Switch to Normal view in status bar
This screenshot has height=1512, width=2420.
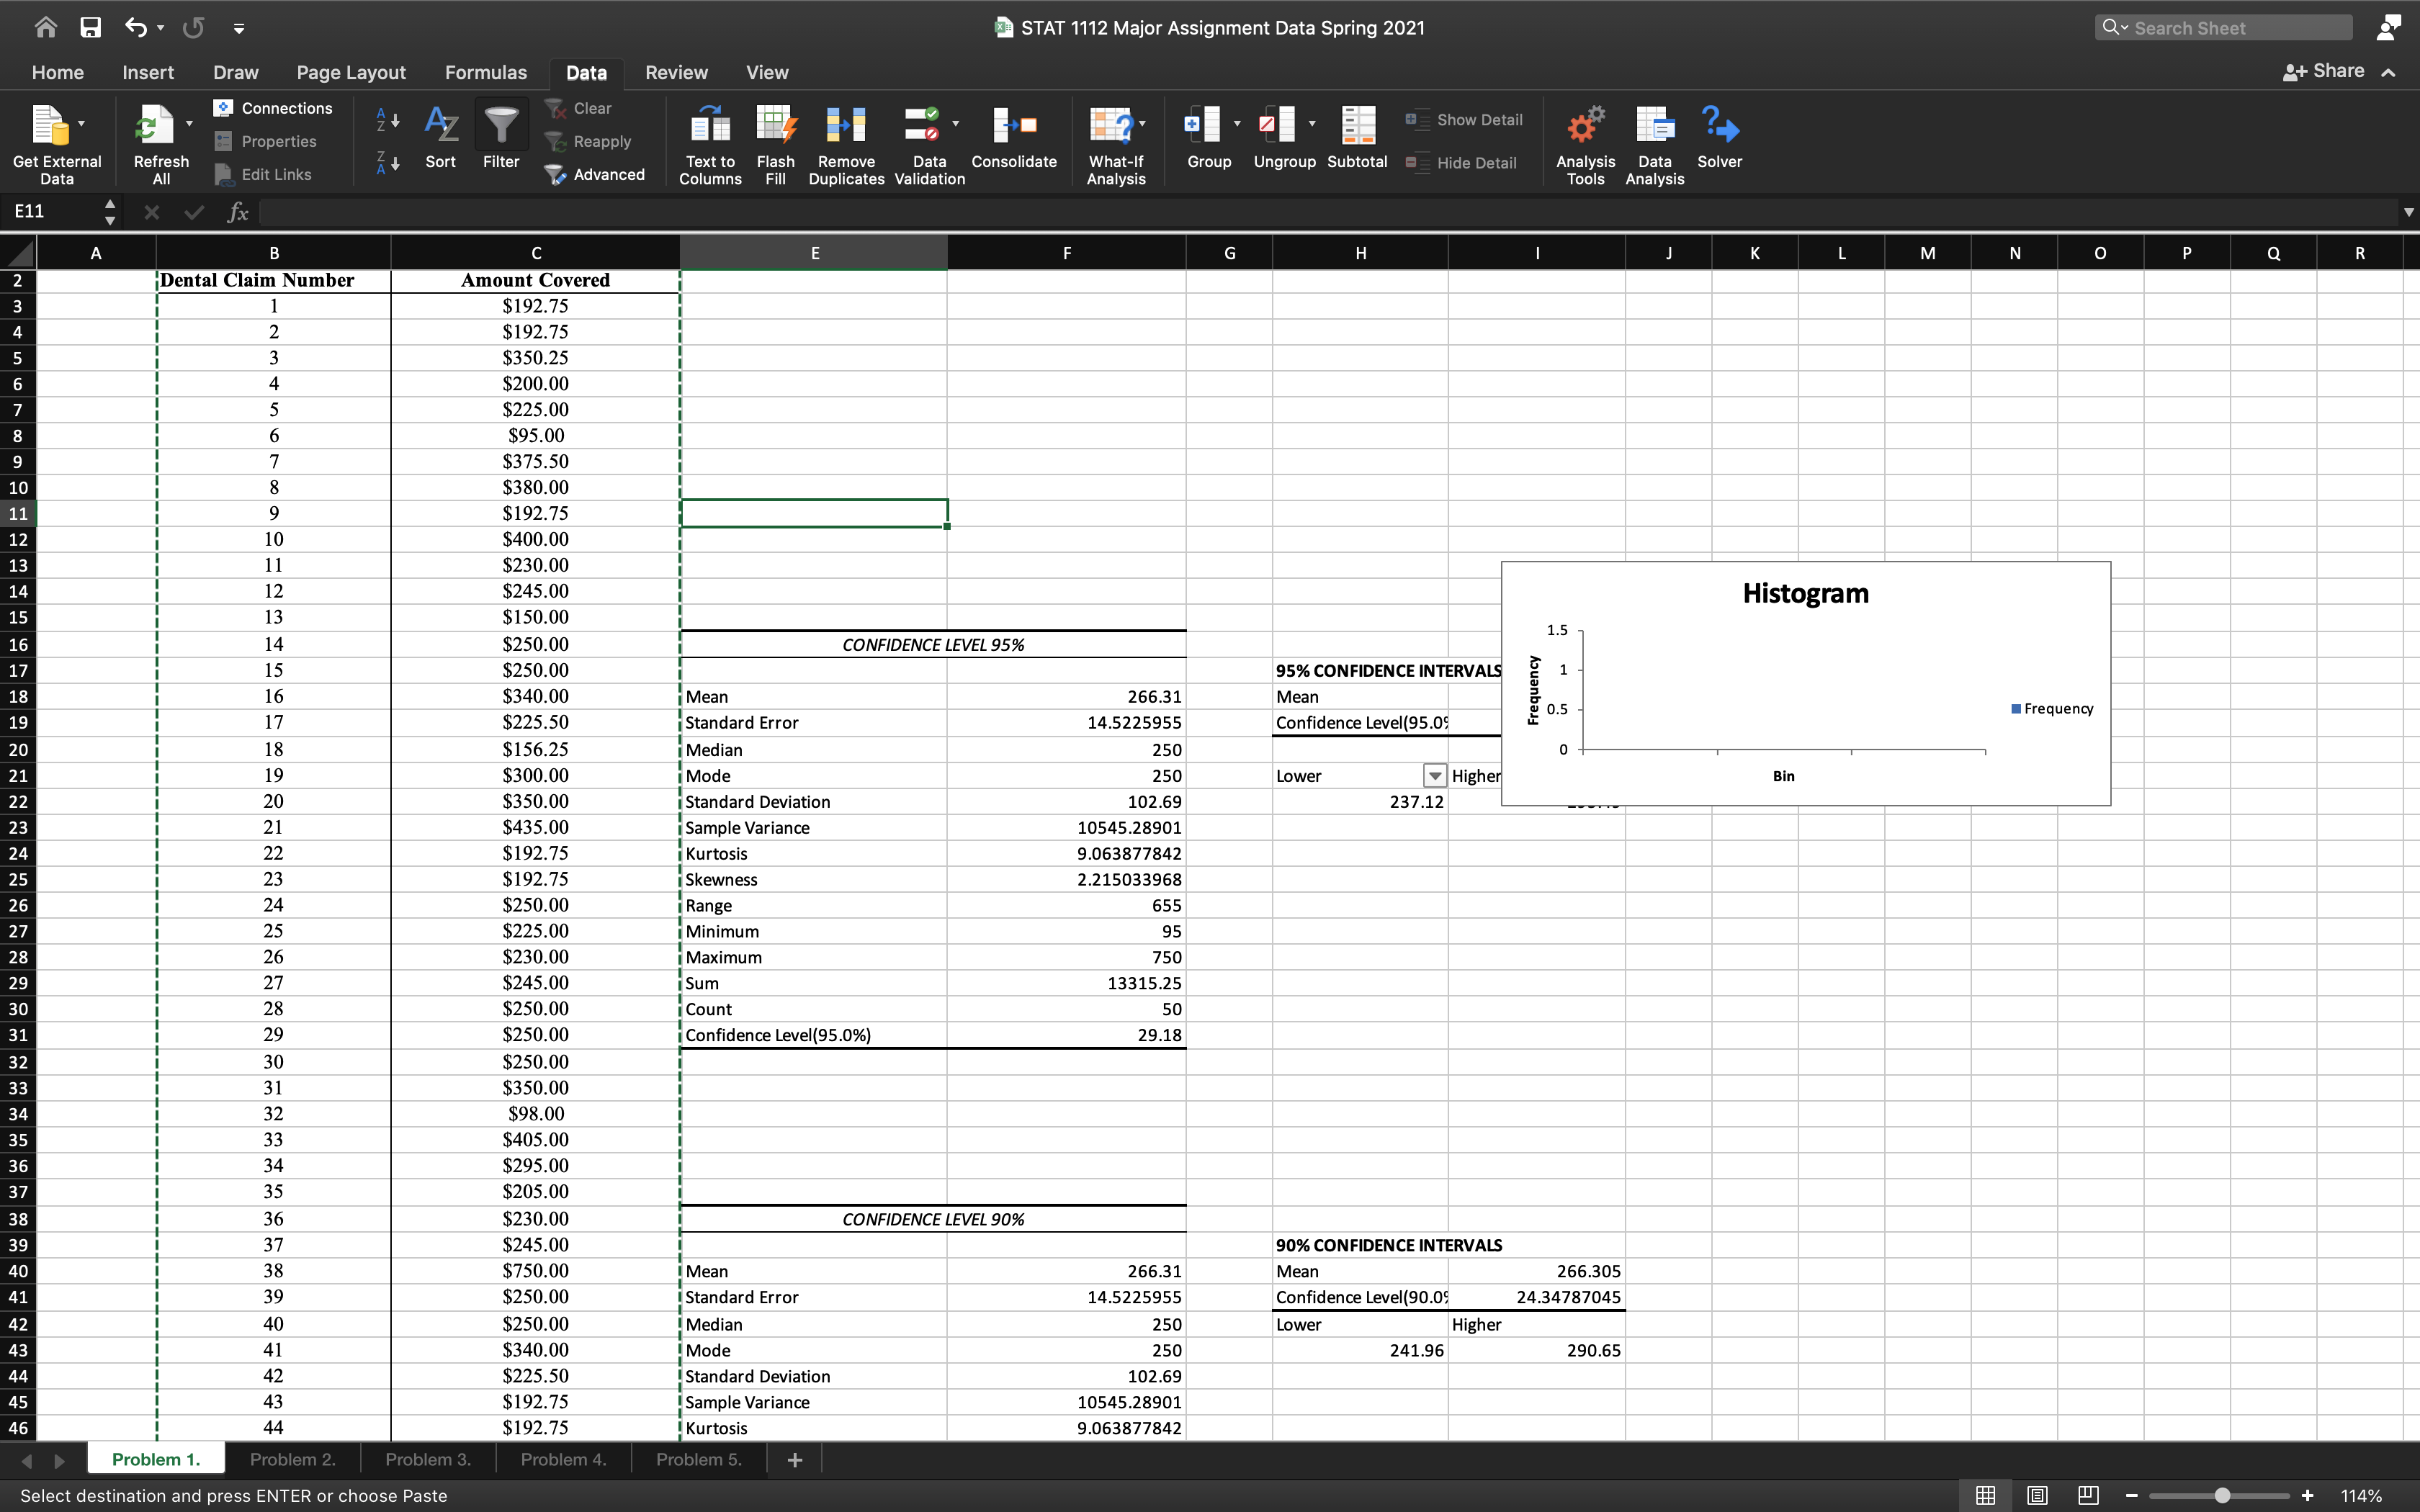point(1986,1495)
